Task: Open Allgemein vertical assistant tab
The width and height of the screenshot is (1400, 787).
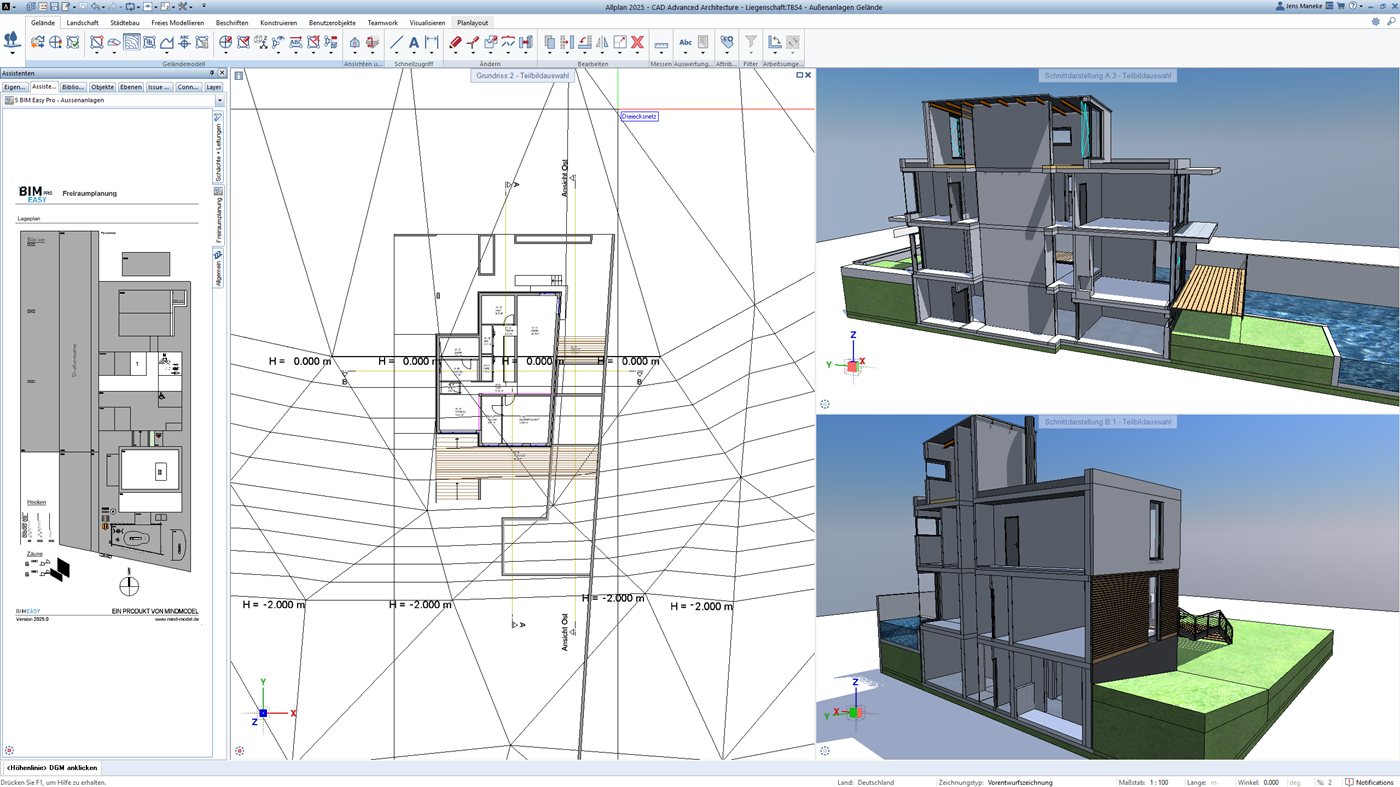Action: pos(219,268)
